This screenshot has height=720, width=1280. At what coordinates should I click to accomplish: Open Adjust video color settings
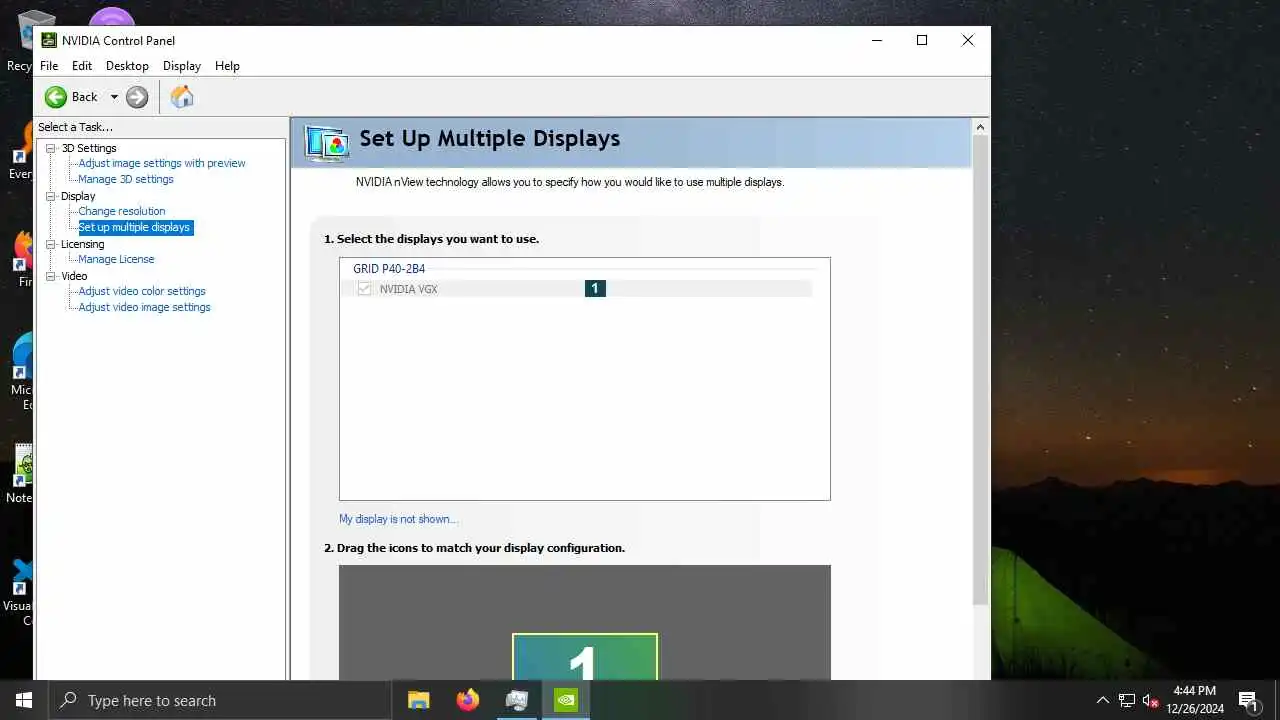click(142, 291)
